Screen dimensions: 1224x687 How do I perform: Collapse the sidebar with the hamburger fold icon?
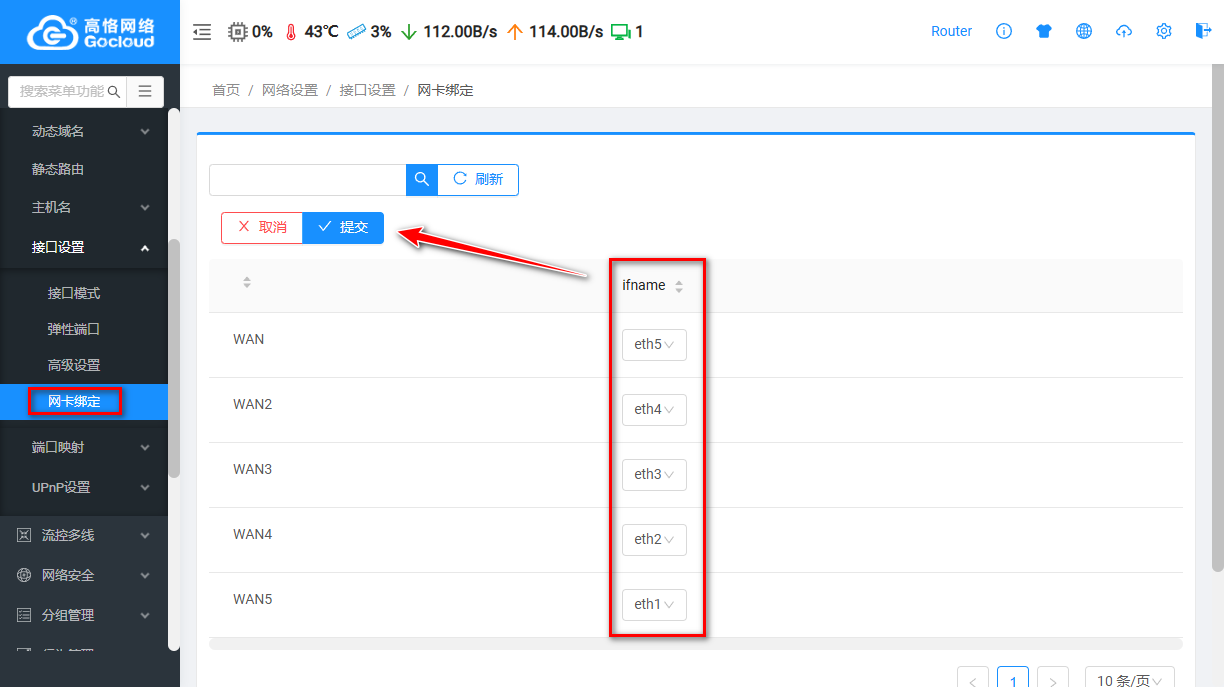tap(202, 32)
